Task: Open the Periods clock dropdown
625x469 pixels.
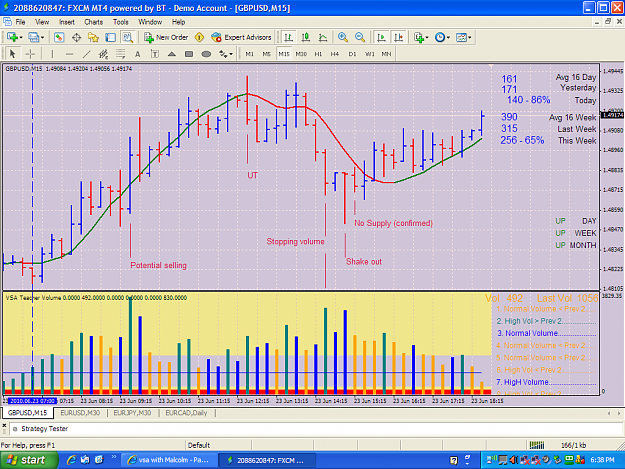Action: [442, 37]
